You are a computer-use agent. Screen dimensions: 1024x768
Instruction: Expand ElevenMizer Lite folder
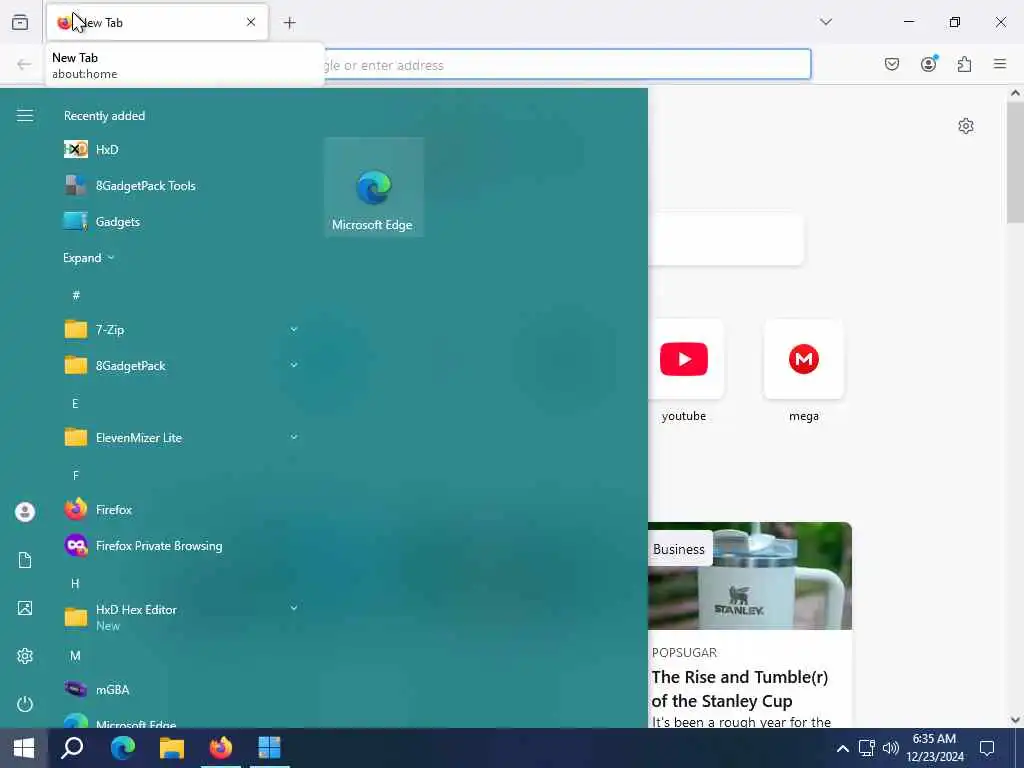tap(294, 438)
